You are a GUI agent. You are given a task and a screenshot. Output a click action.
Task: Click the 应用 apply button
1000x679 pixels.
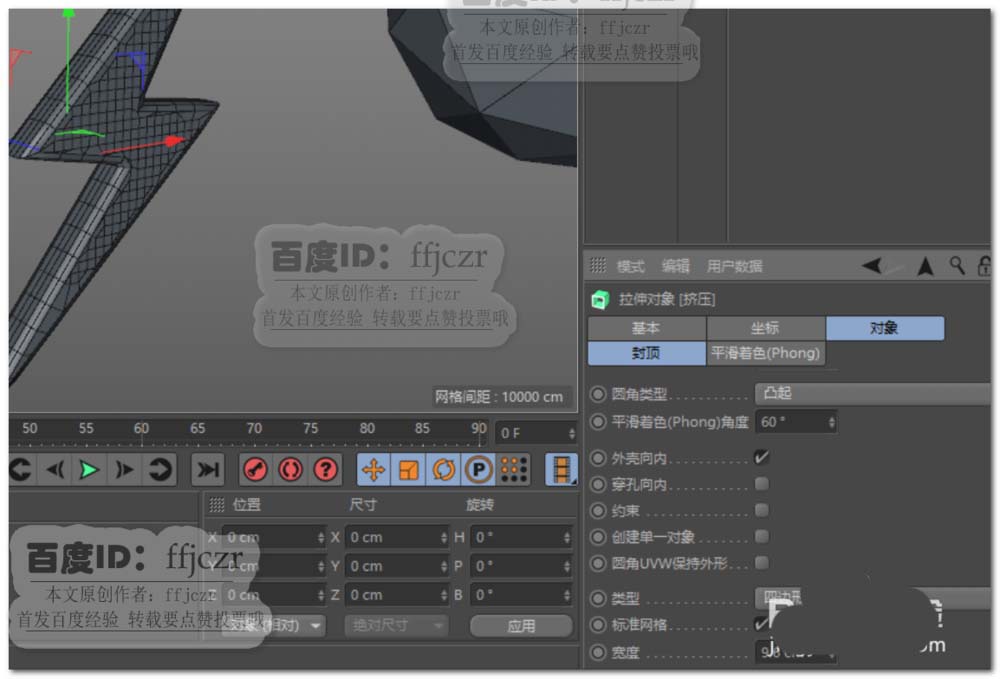tap(520, 626)
